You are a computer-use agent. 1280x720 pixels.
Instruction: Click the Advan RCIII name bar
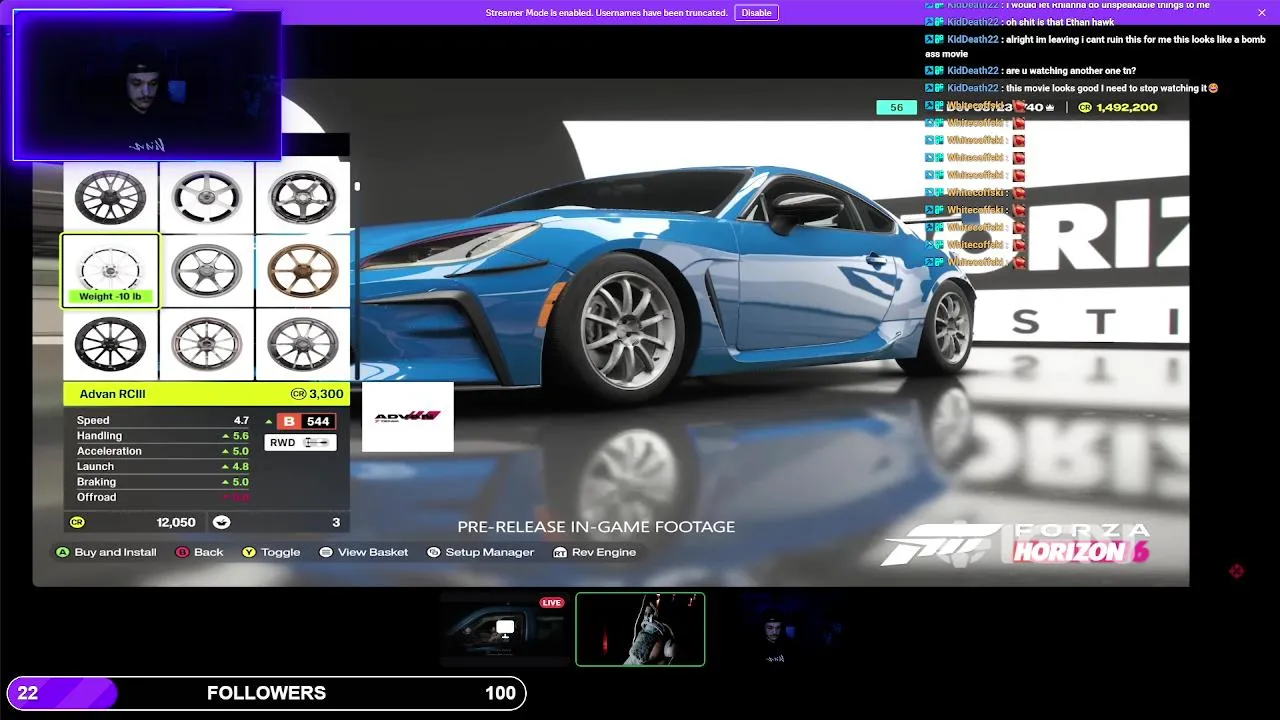tap(206, 394)
